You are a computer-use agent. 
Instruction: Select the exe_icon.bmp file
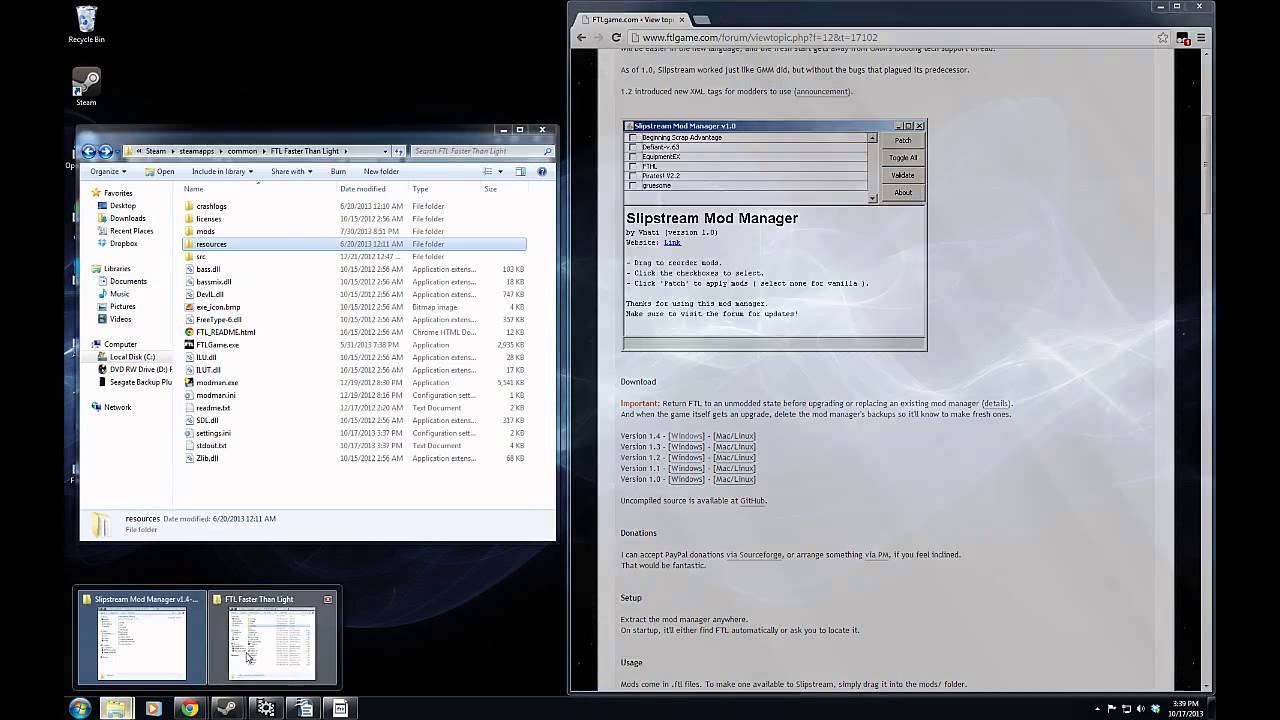[218, 307]
